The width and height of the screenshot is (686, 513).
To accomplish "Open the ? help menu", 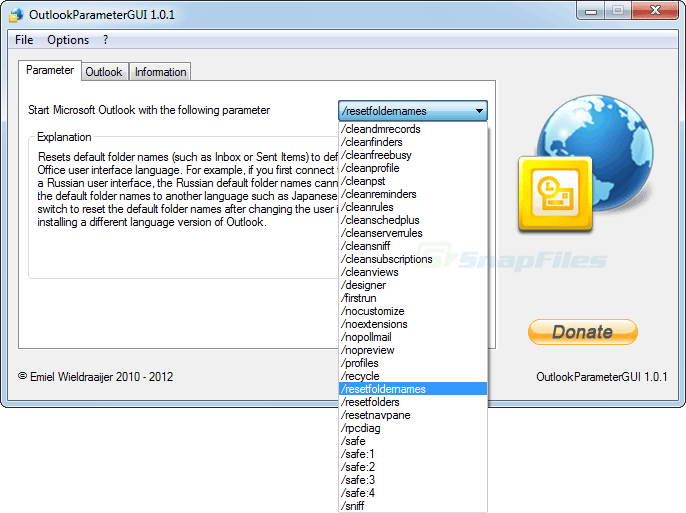I will (x=105, y=40).
